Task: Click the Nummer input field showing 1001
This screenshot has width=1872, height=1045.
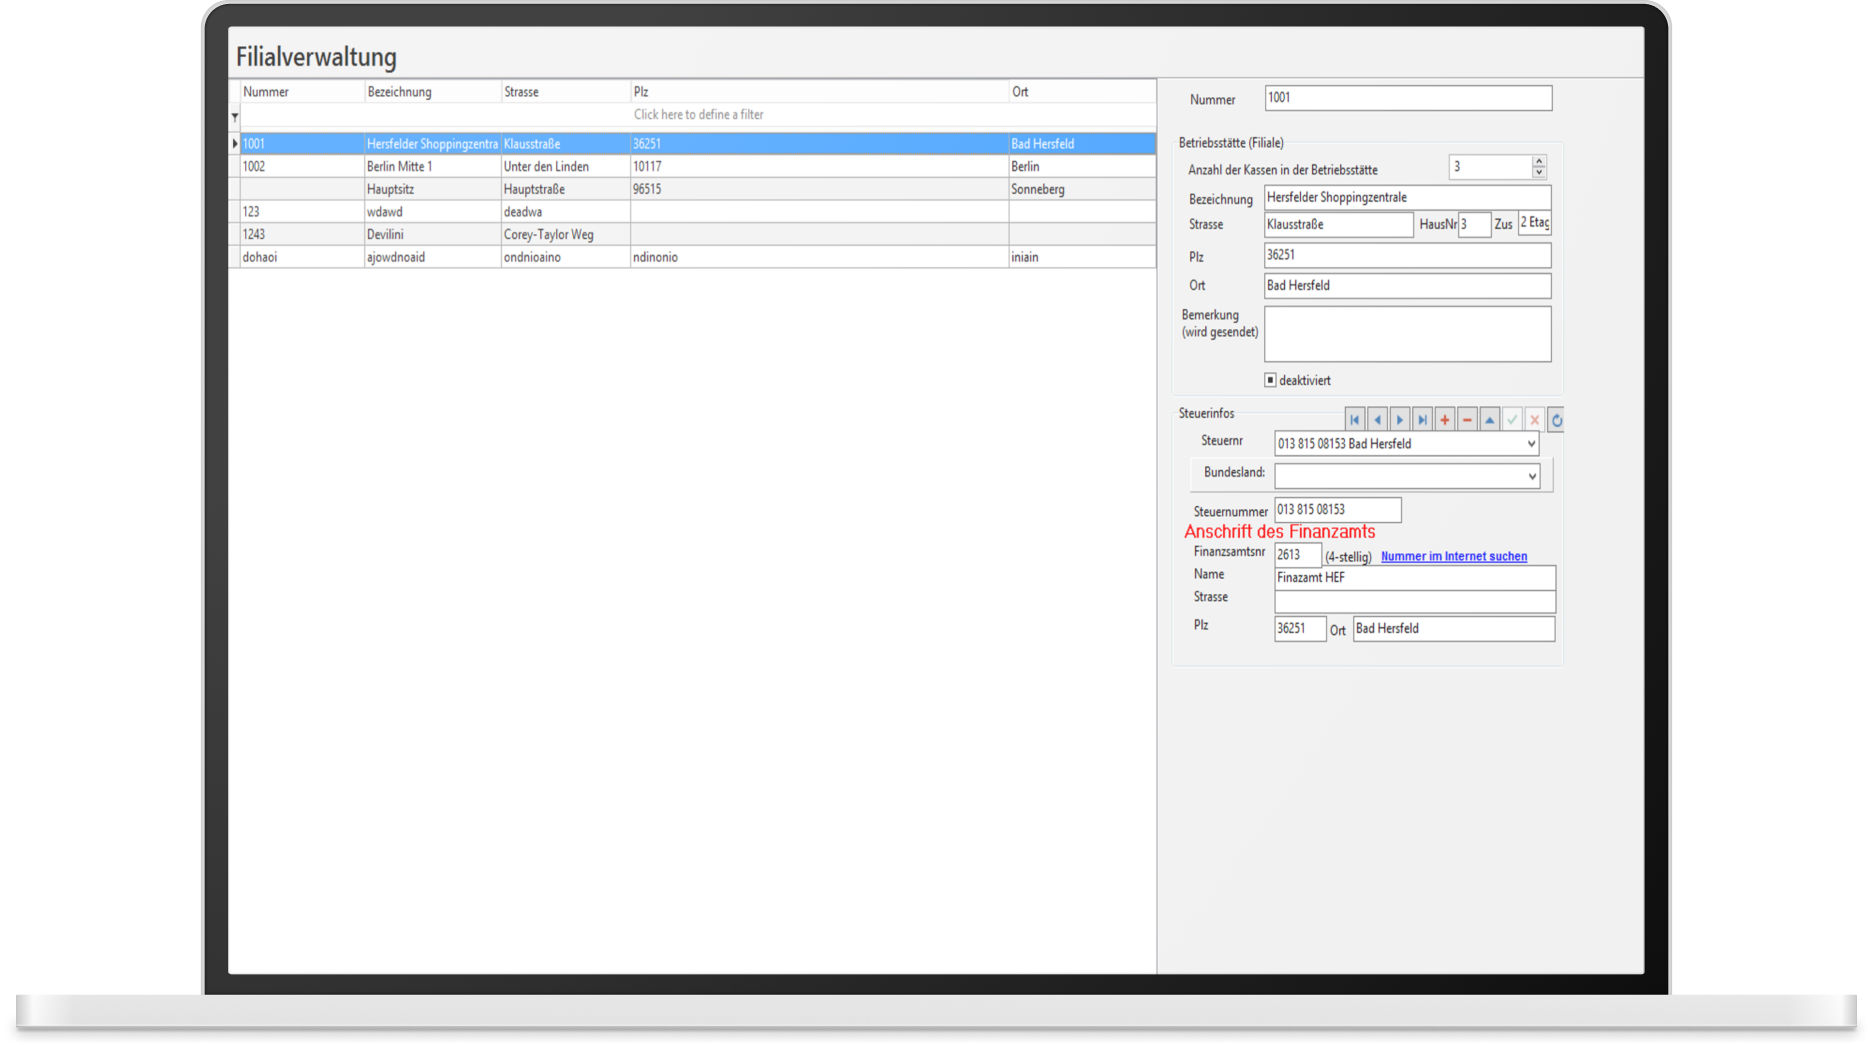Action: click(1408, 98)
